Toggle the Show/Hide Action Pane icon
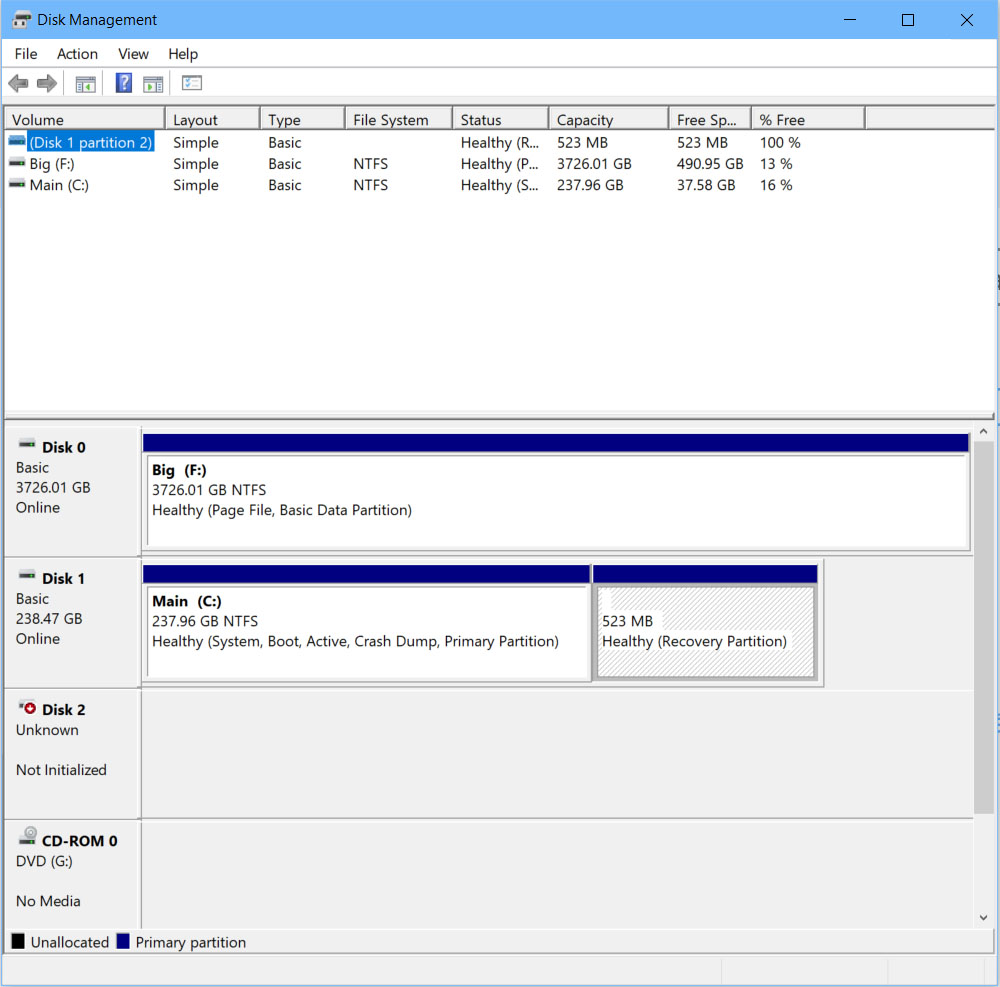The image size is (1000, 987). click(x=153, y=84)
